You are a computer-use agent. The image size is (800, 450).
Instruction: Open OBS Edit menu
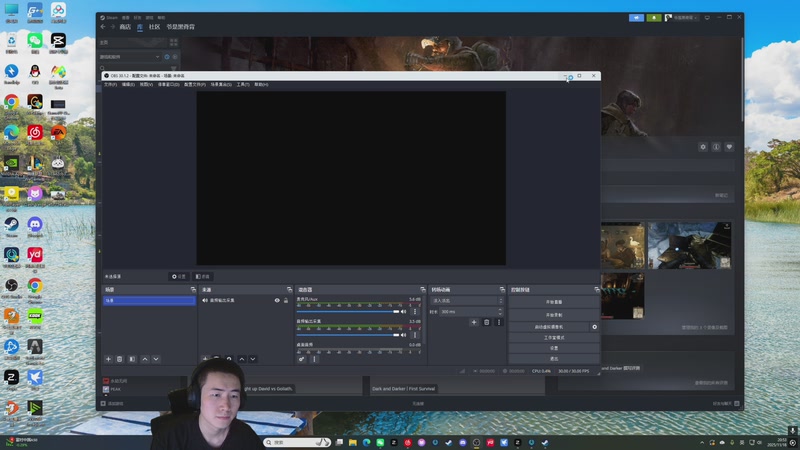coord(128,85)
